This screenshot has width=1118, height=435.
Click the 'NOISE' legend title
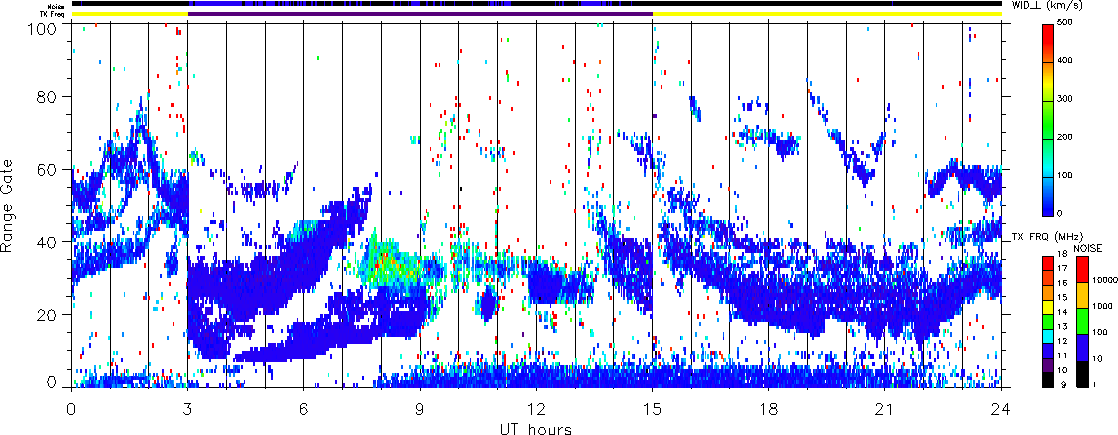[1088, 247]
